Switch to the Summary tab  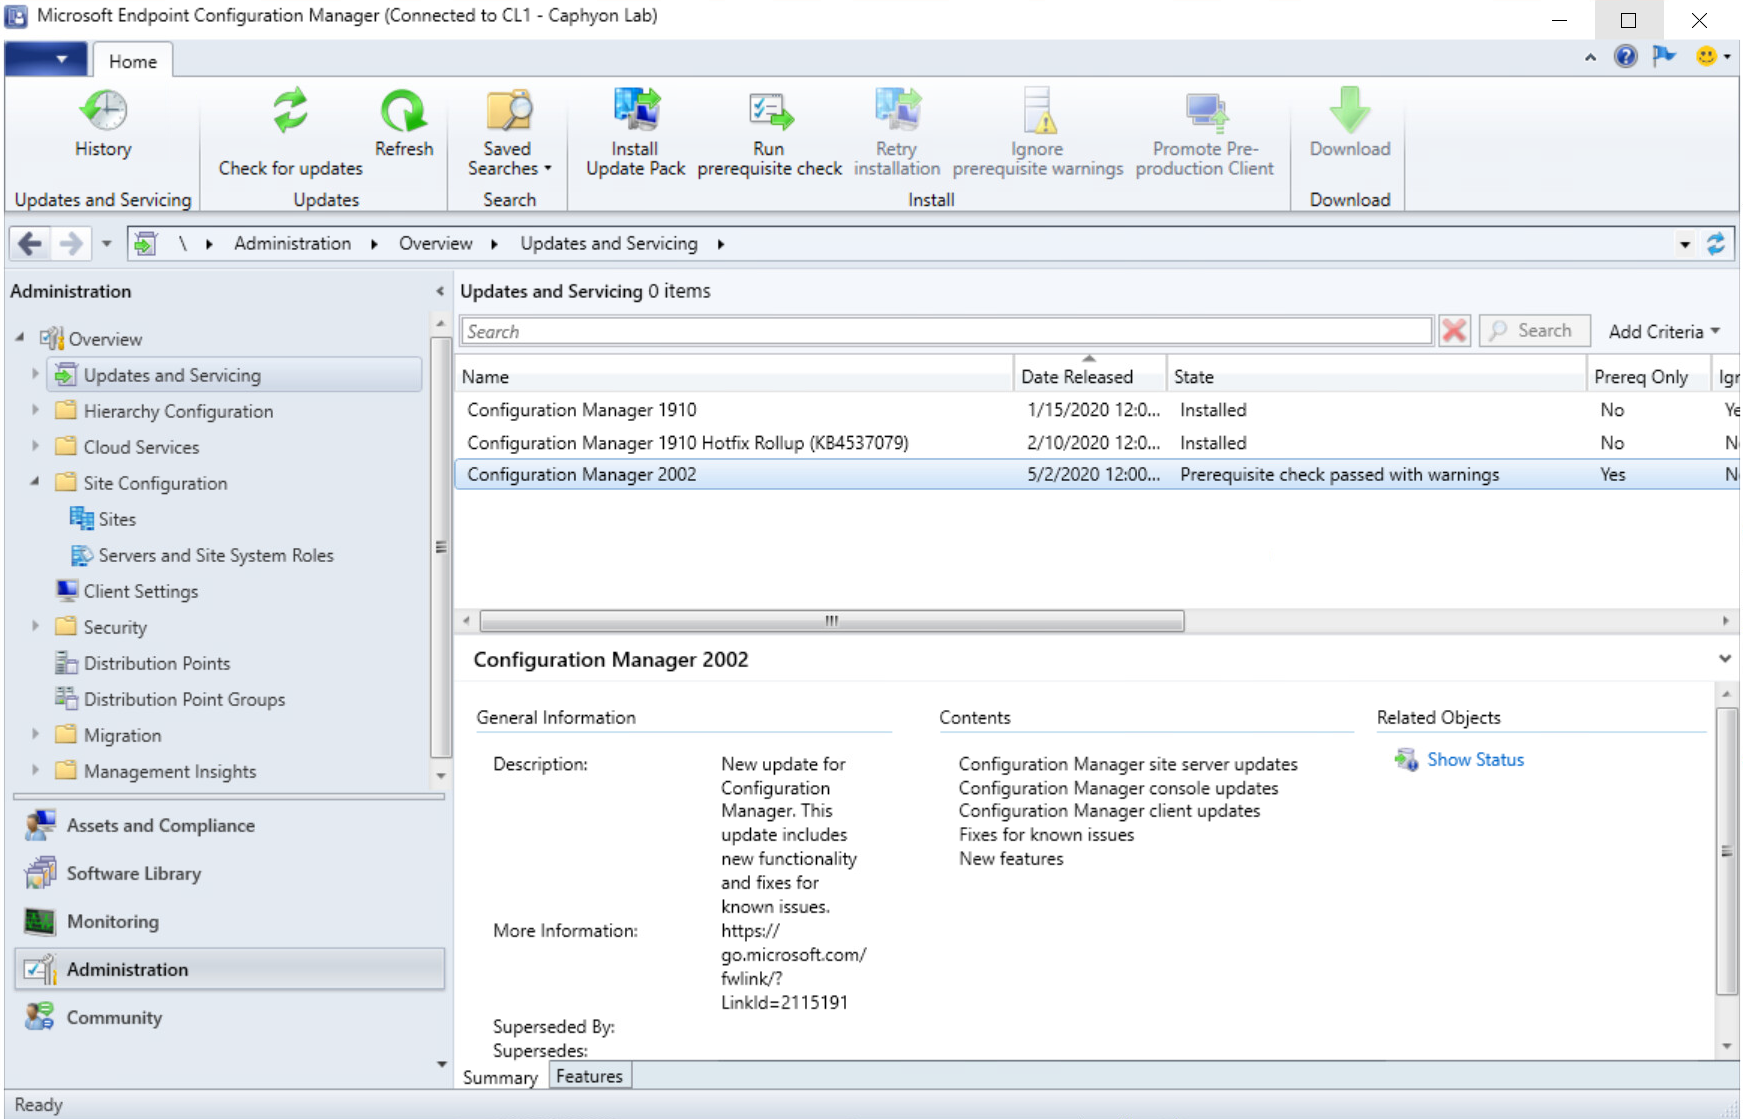click(500, 1077)
